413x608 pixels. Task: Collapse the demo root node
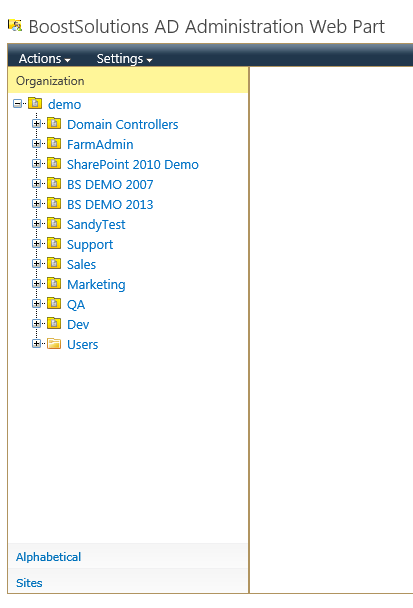pyautogui.click(x=17, y=104)
